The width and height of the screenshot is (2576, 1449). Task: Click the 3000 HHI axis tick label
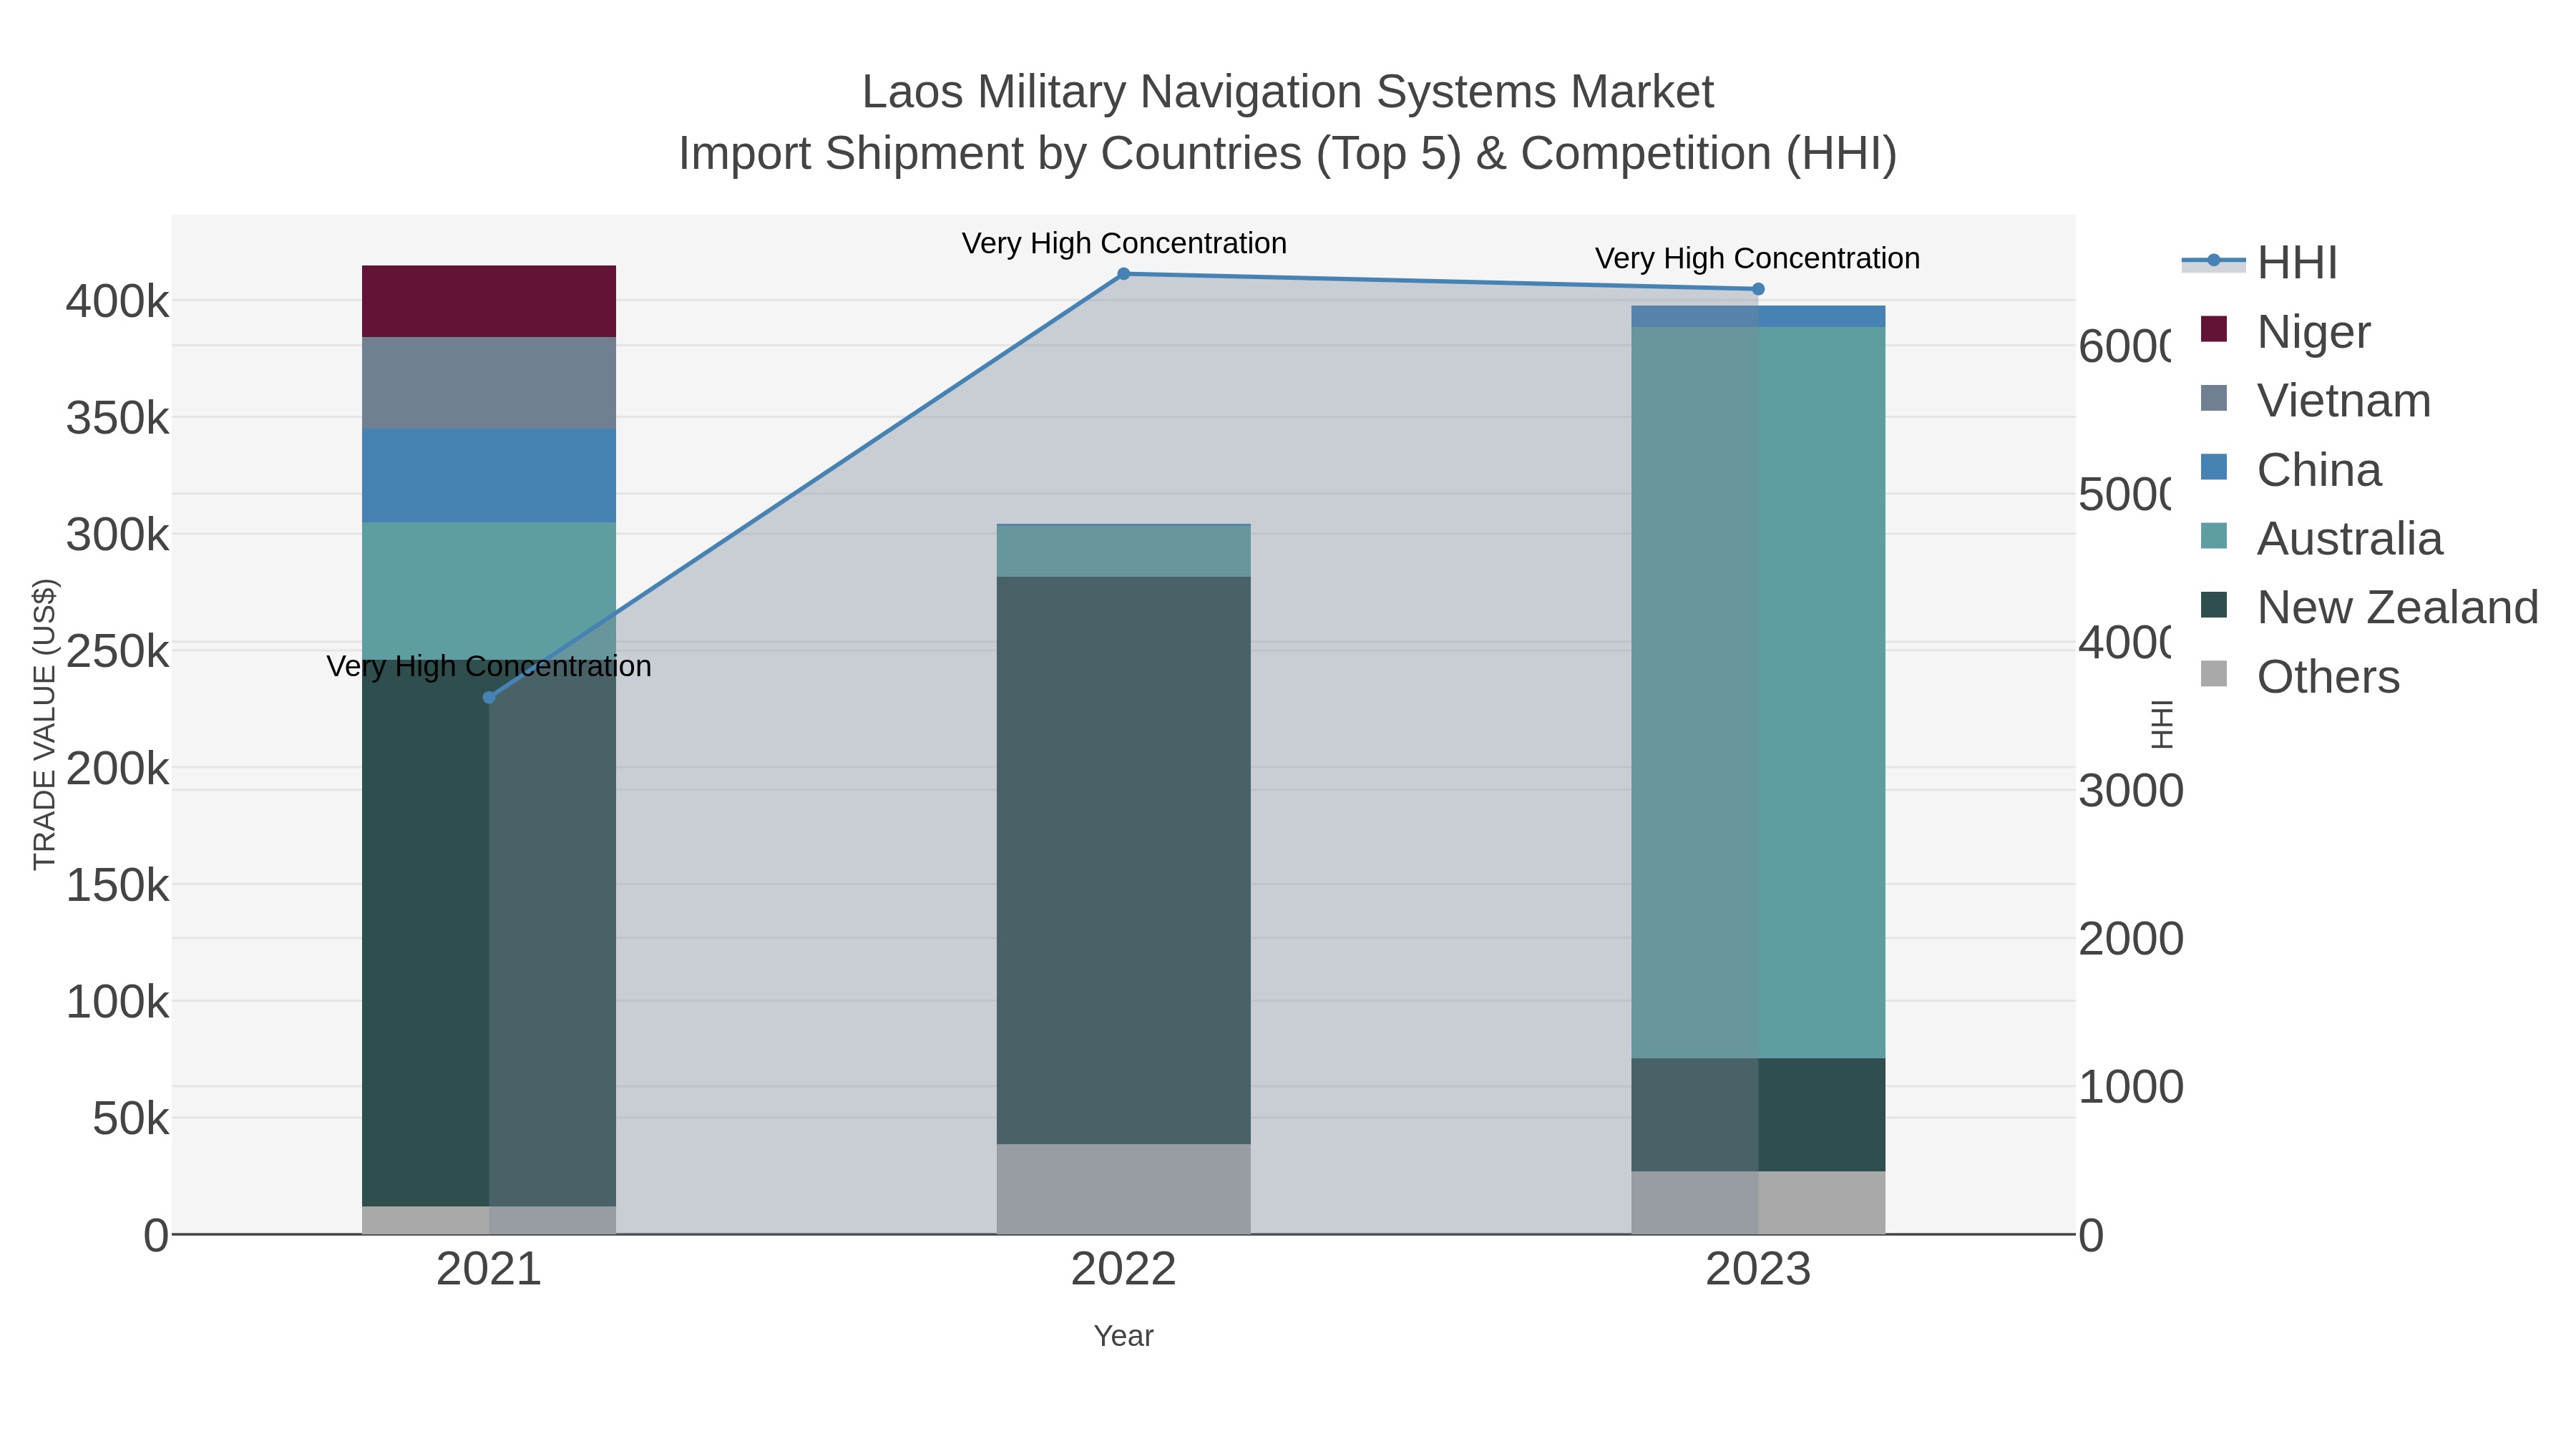point(2131,791)
